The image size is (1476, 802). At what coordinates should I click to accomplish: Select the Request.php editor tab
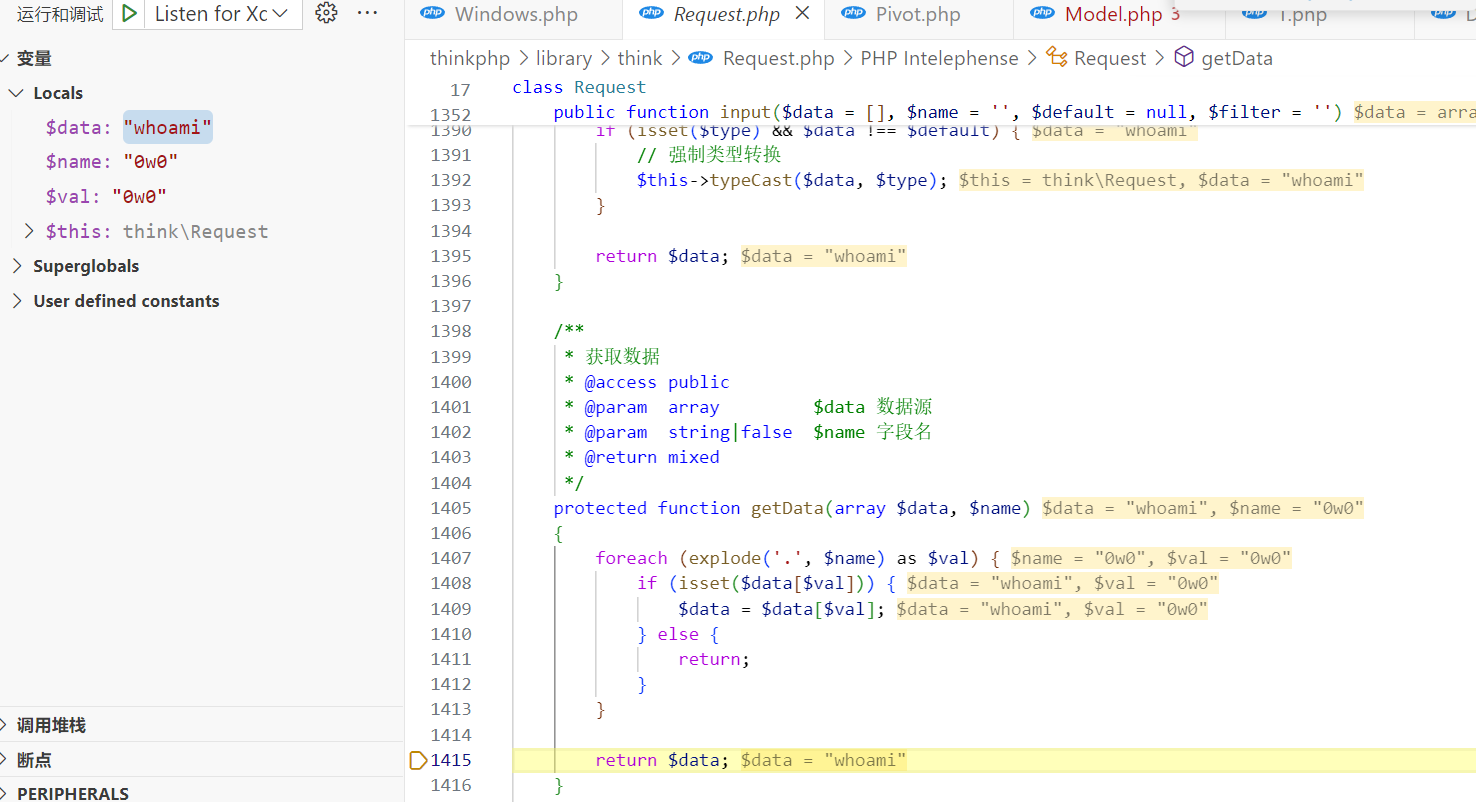tap(726, 15)
